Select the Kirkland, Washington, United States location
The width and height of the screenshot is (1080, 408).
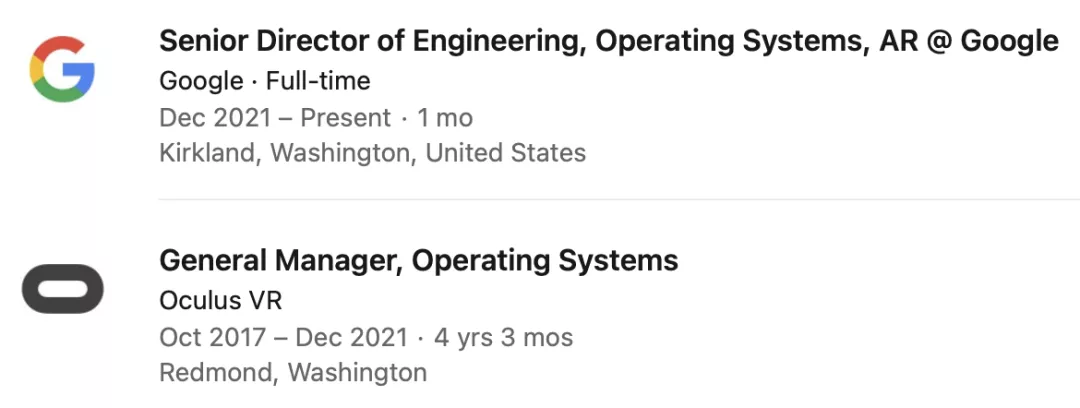[x=372, y=153]
